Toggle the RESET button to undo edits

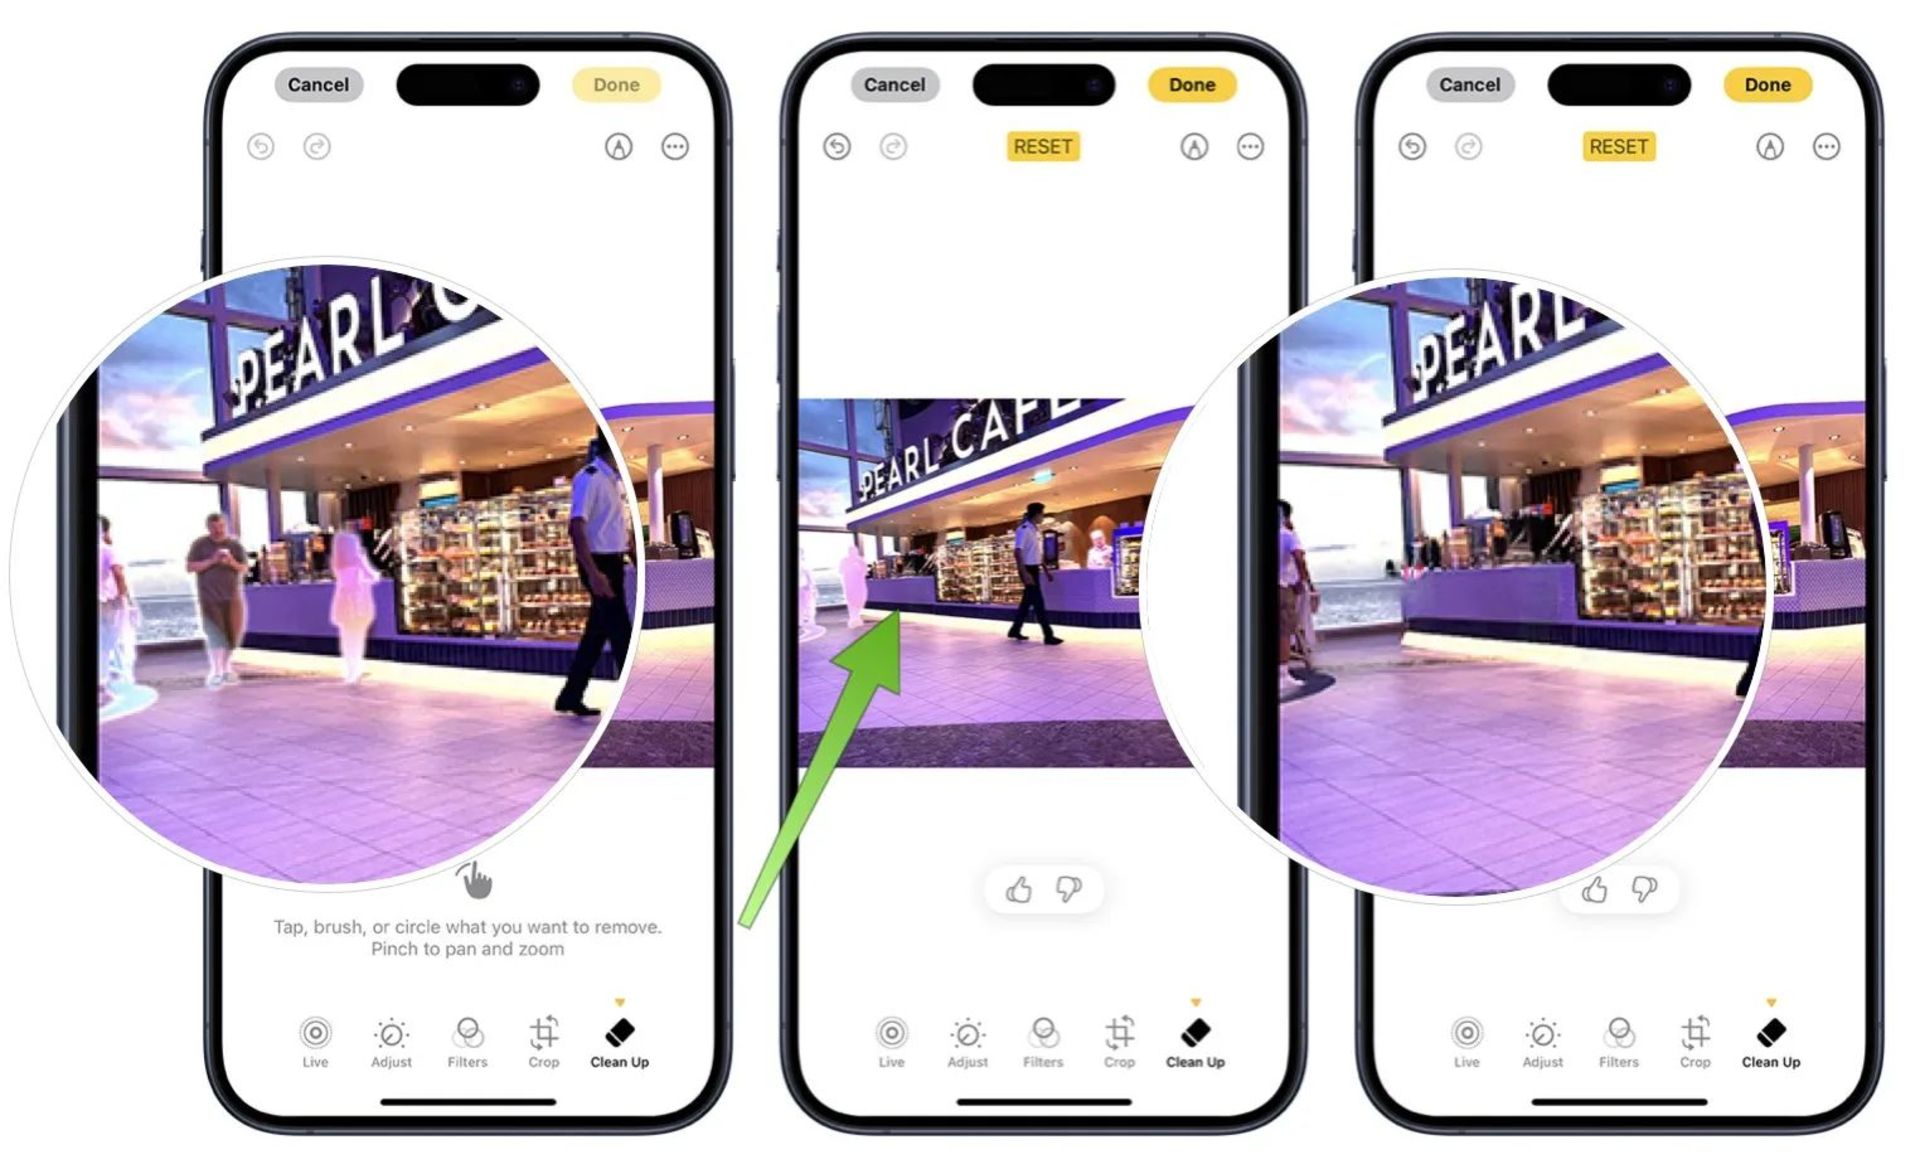(1042, 150)
